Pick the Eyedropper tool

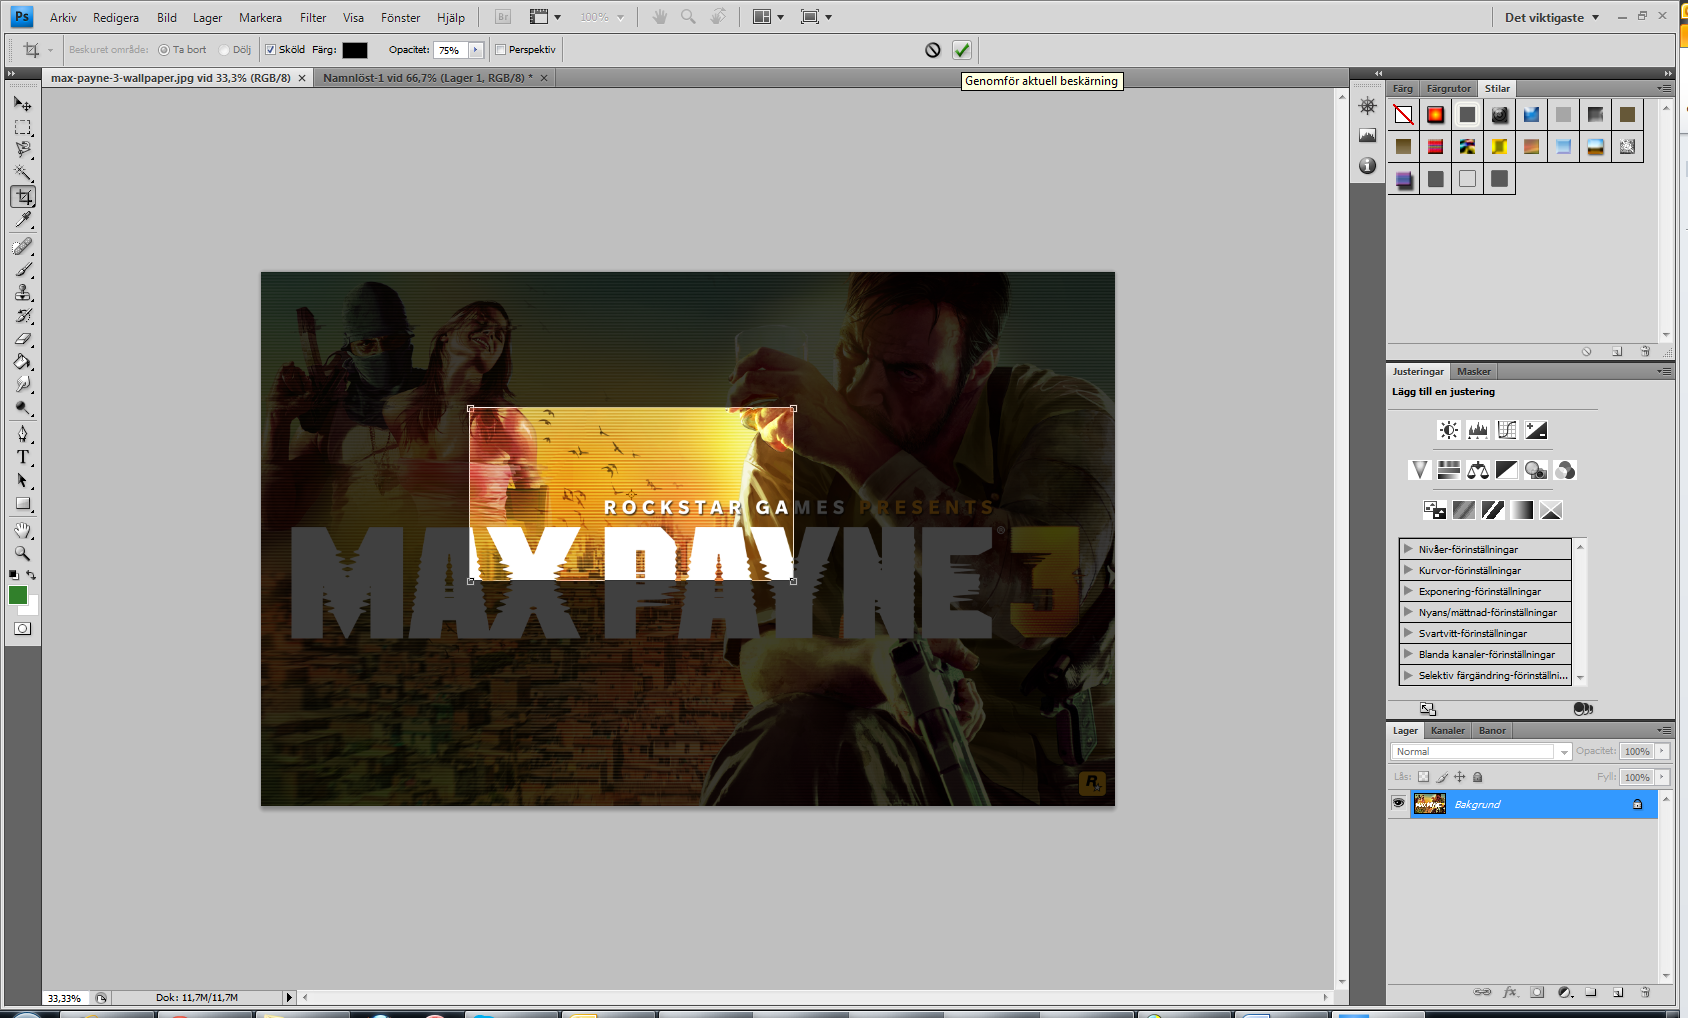[23, 220]
